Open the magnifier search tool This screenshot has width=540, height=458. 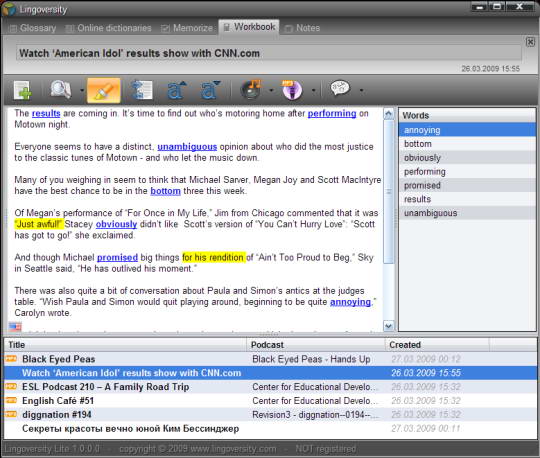(61, 90)
